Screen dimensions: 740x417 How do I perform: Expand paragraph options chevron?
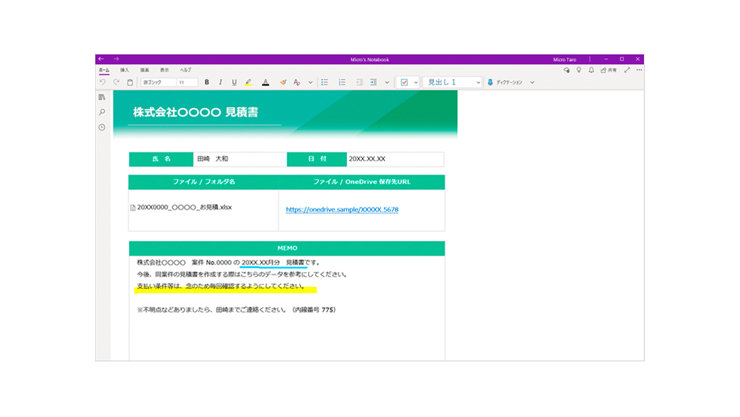(387, 83)
